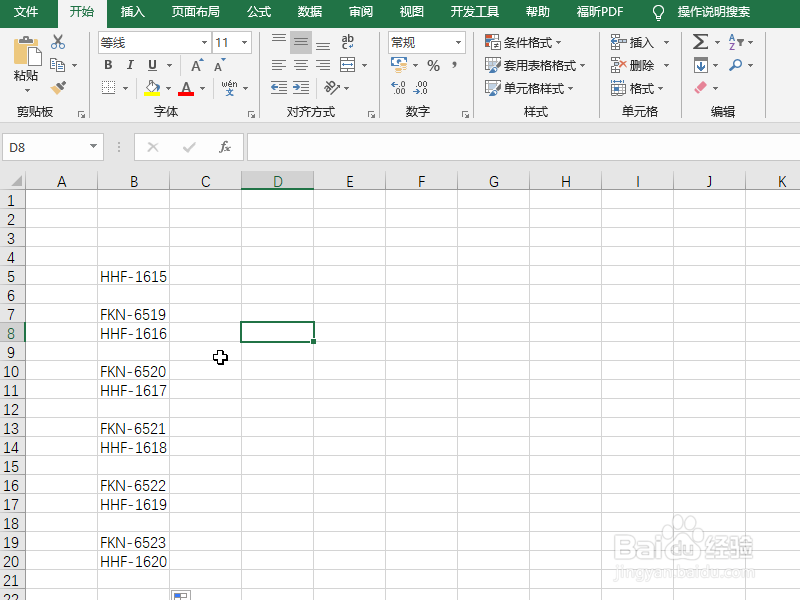Open the 对齐方式 dialog launcher
Screen dimensions: 800x600
(371, 115)
